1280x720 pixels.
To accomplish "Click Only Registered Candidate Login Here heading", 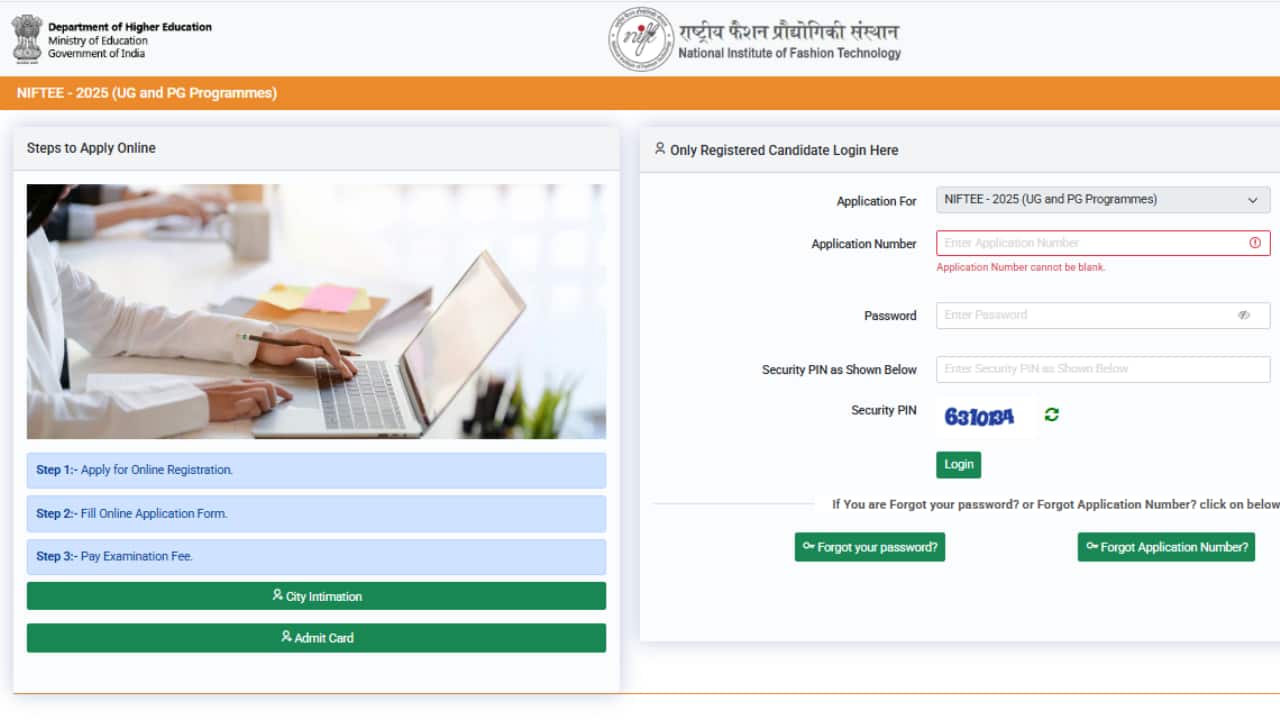I will pos(784,150).
